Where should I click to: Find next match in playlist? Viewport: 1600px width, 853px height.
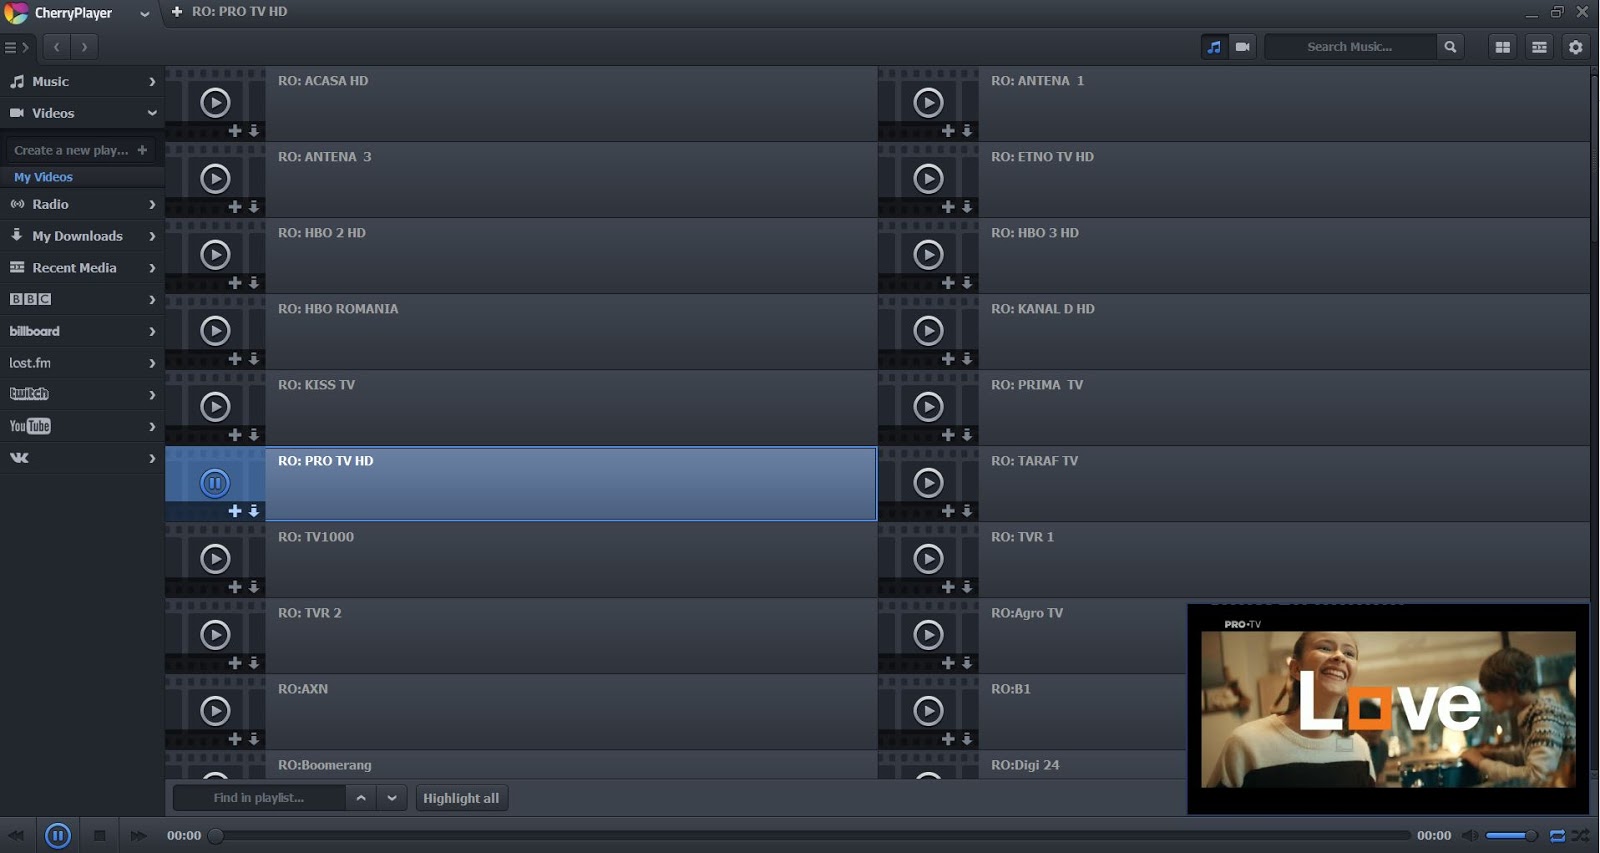[x=392, y=798]
